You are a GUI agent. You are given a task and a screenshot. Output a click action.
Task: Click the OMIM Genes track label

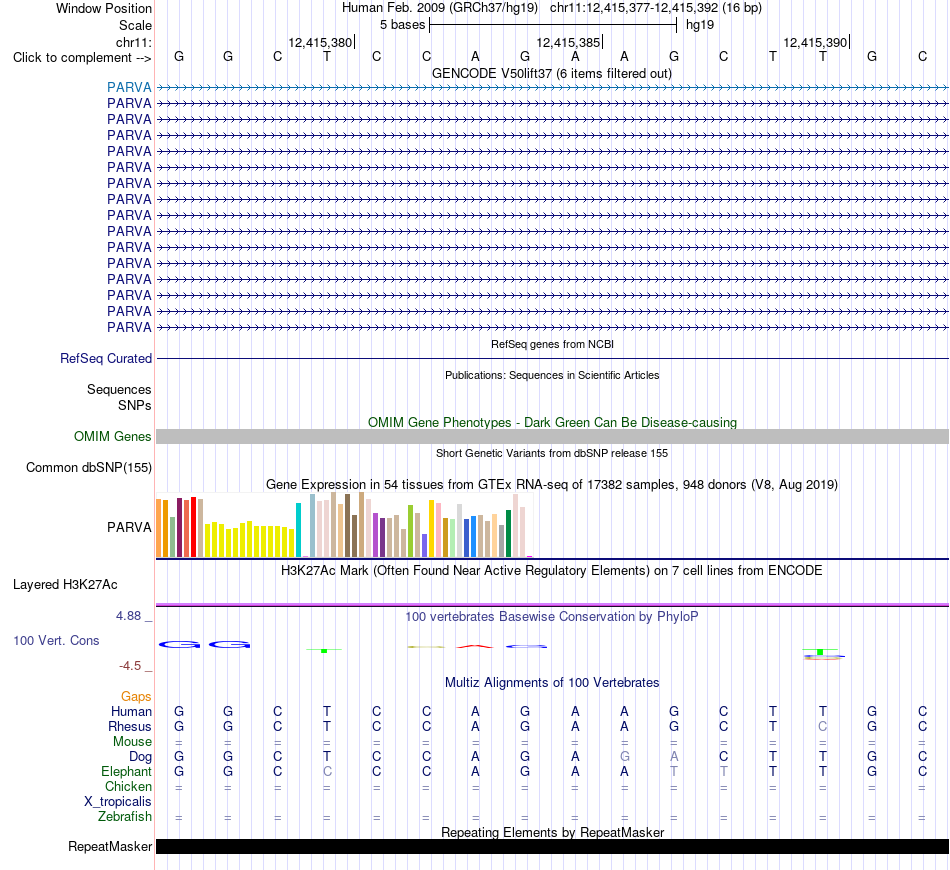point(113,436)
